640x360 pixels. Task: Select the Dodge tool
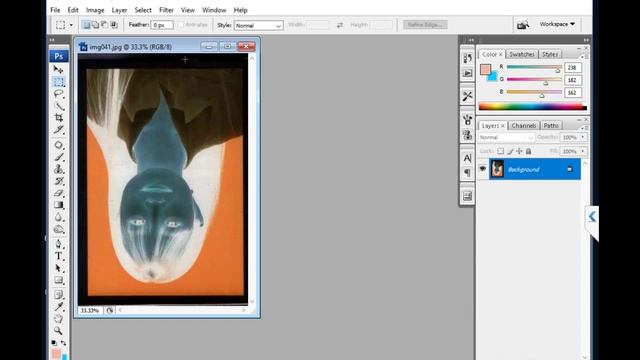58,229
